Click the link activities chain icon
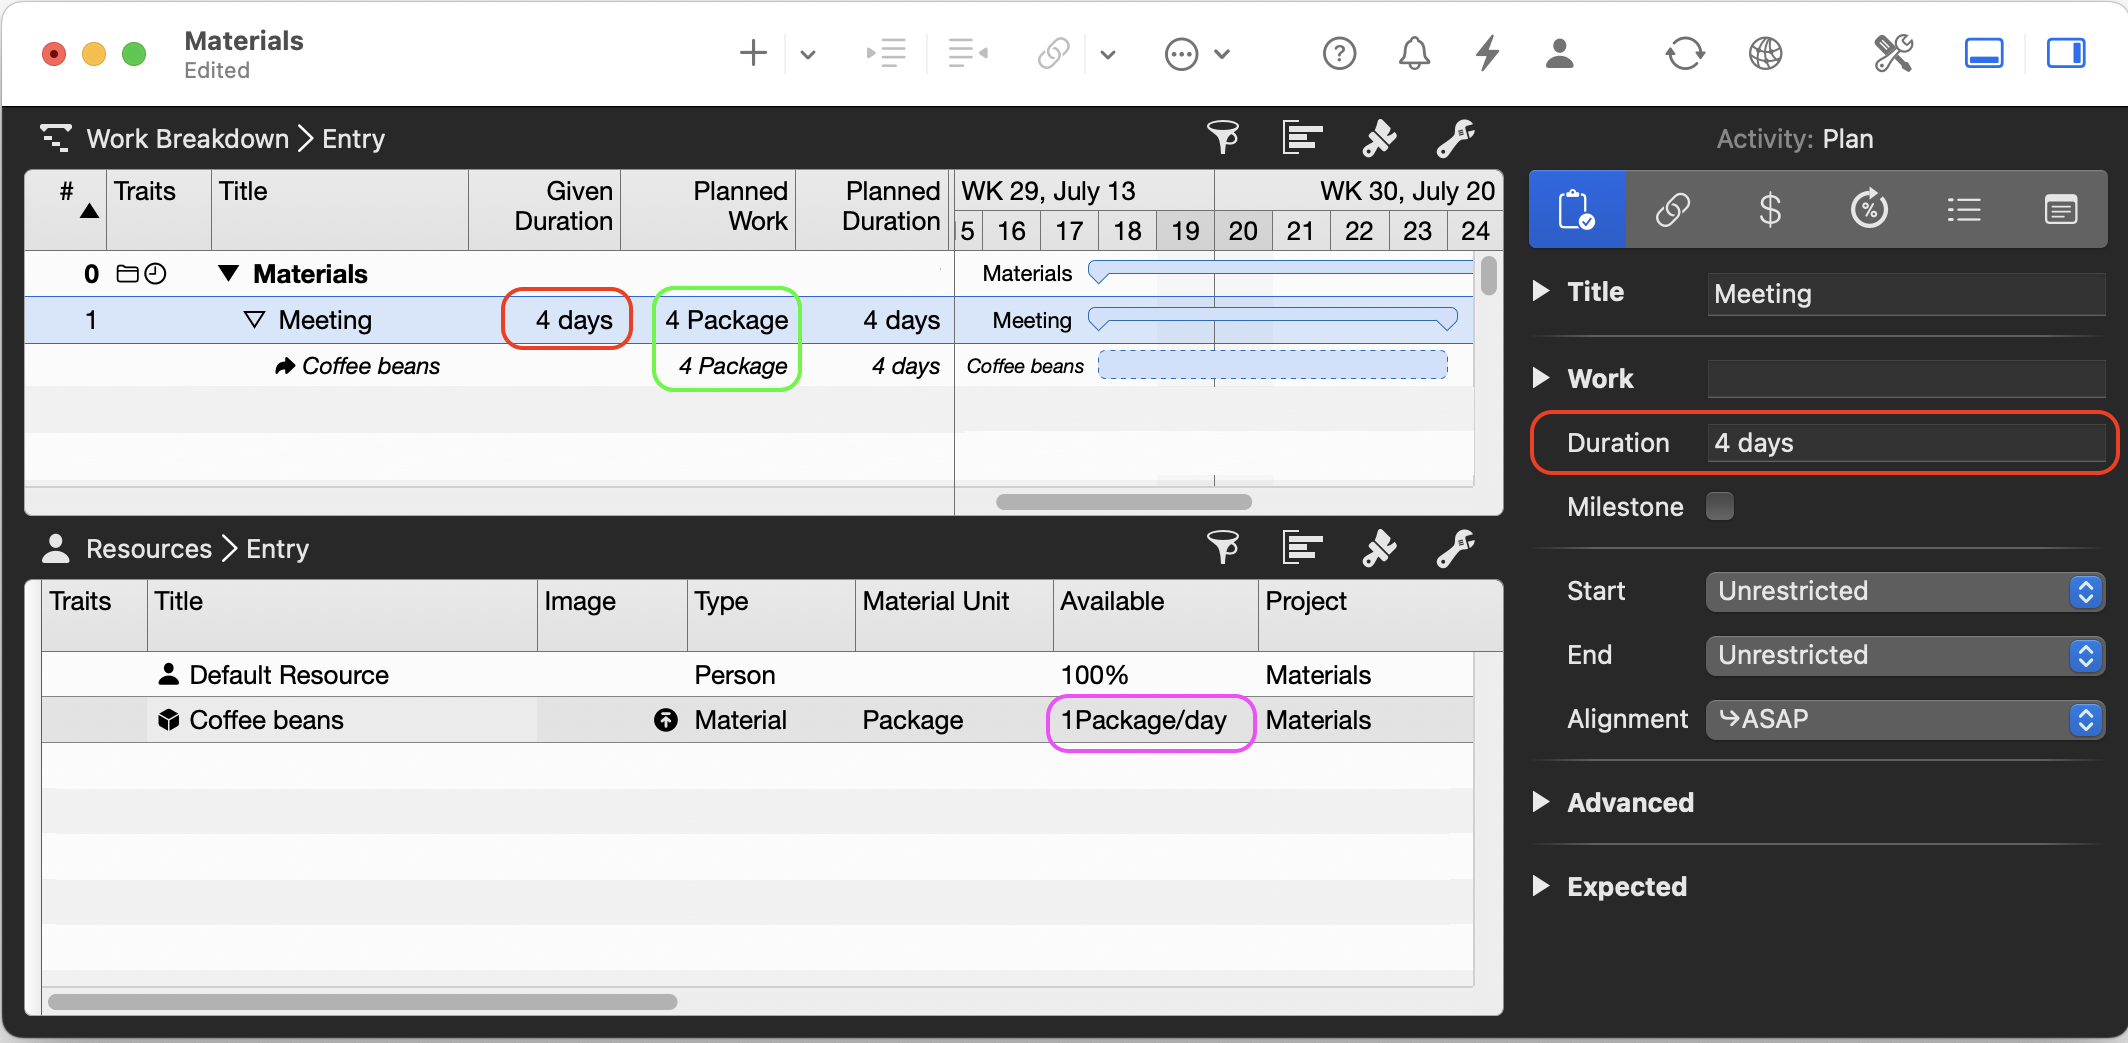 coord(1053,53)
